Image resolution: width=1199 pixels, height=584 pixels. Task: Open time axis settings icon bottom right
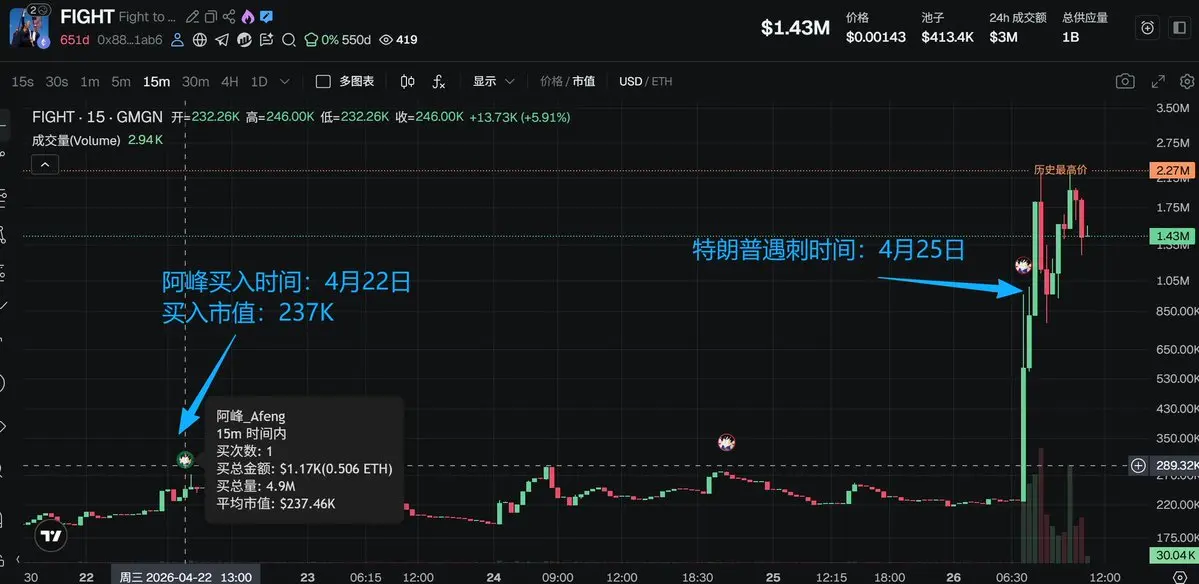[x=1179, y=577]
